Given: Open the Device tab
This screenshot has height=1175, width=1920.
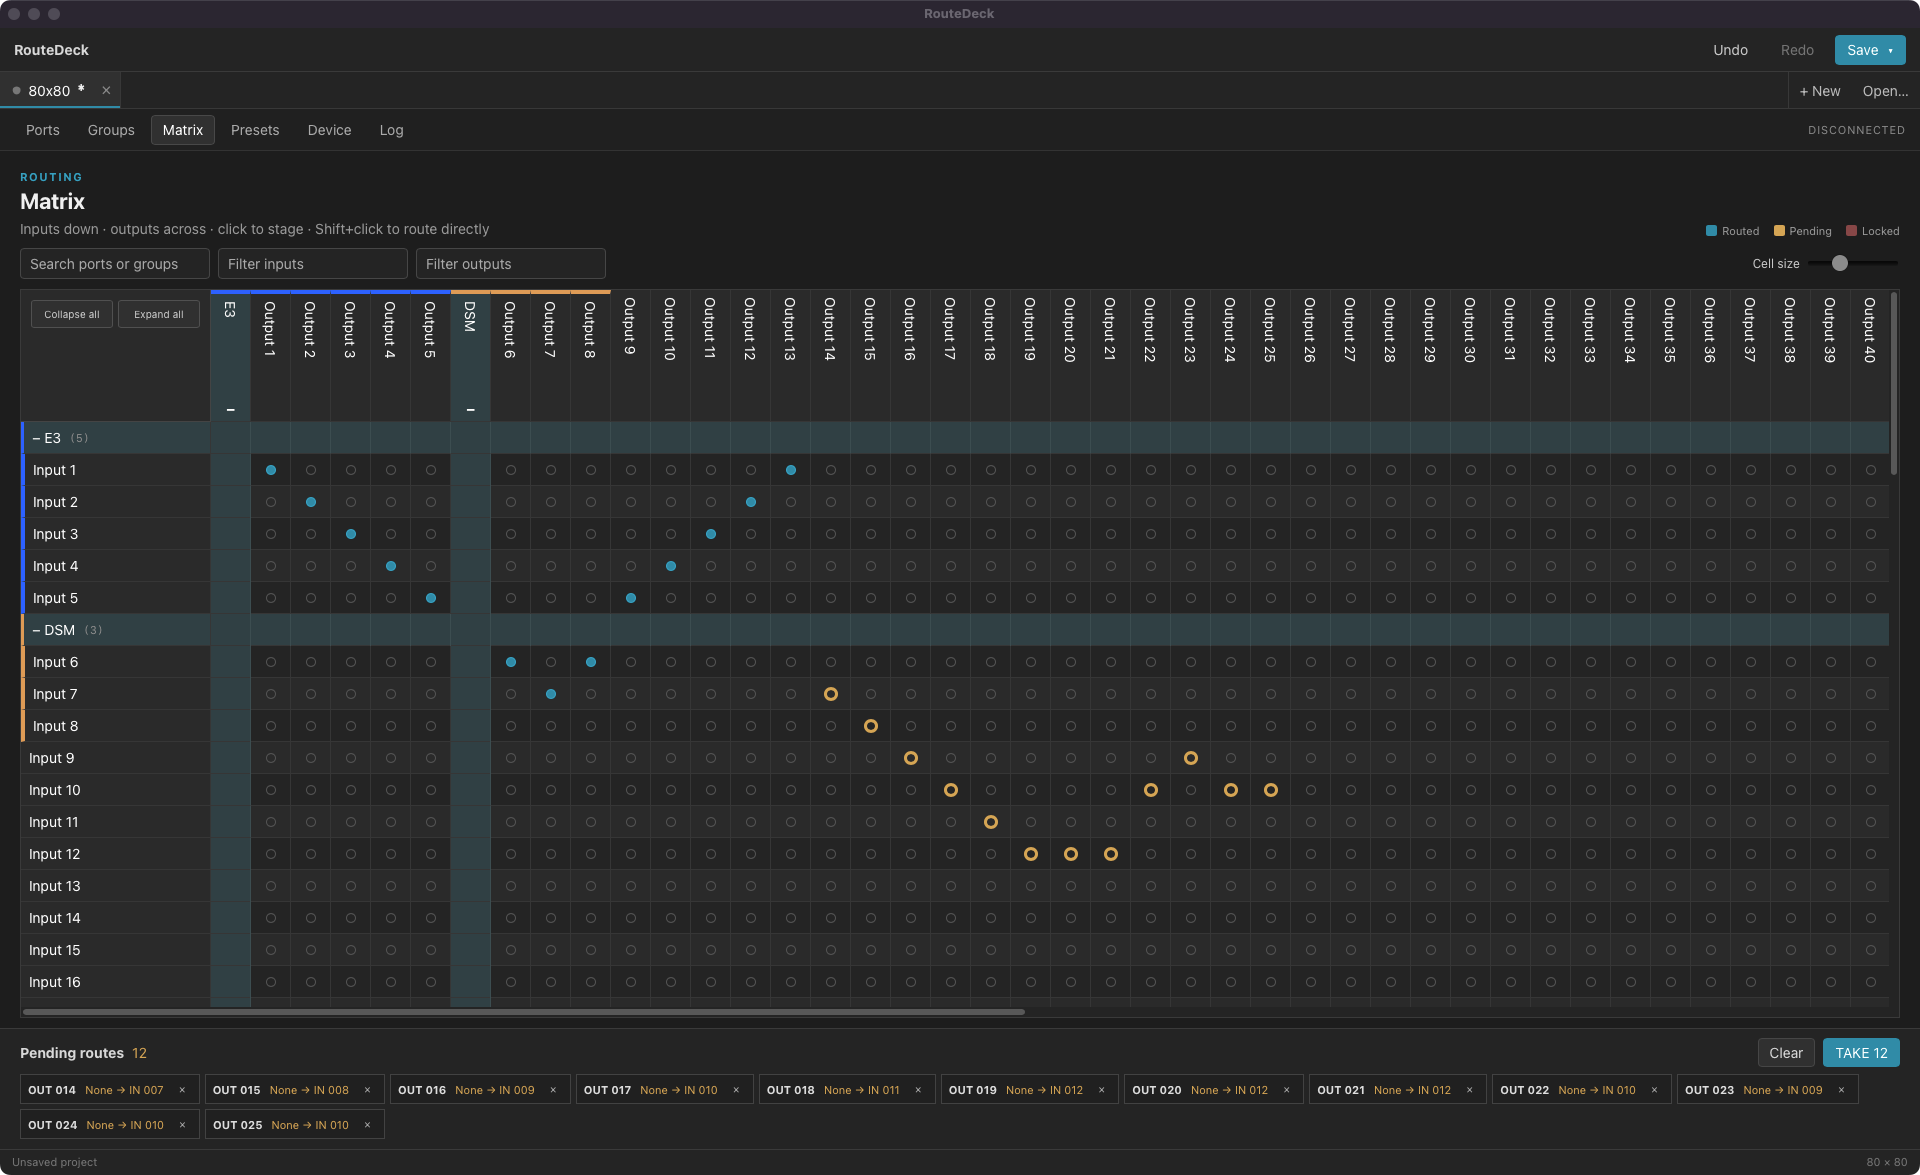Looking at the screenshot, I should coord(329,130).
